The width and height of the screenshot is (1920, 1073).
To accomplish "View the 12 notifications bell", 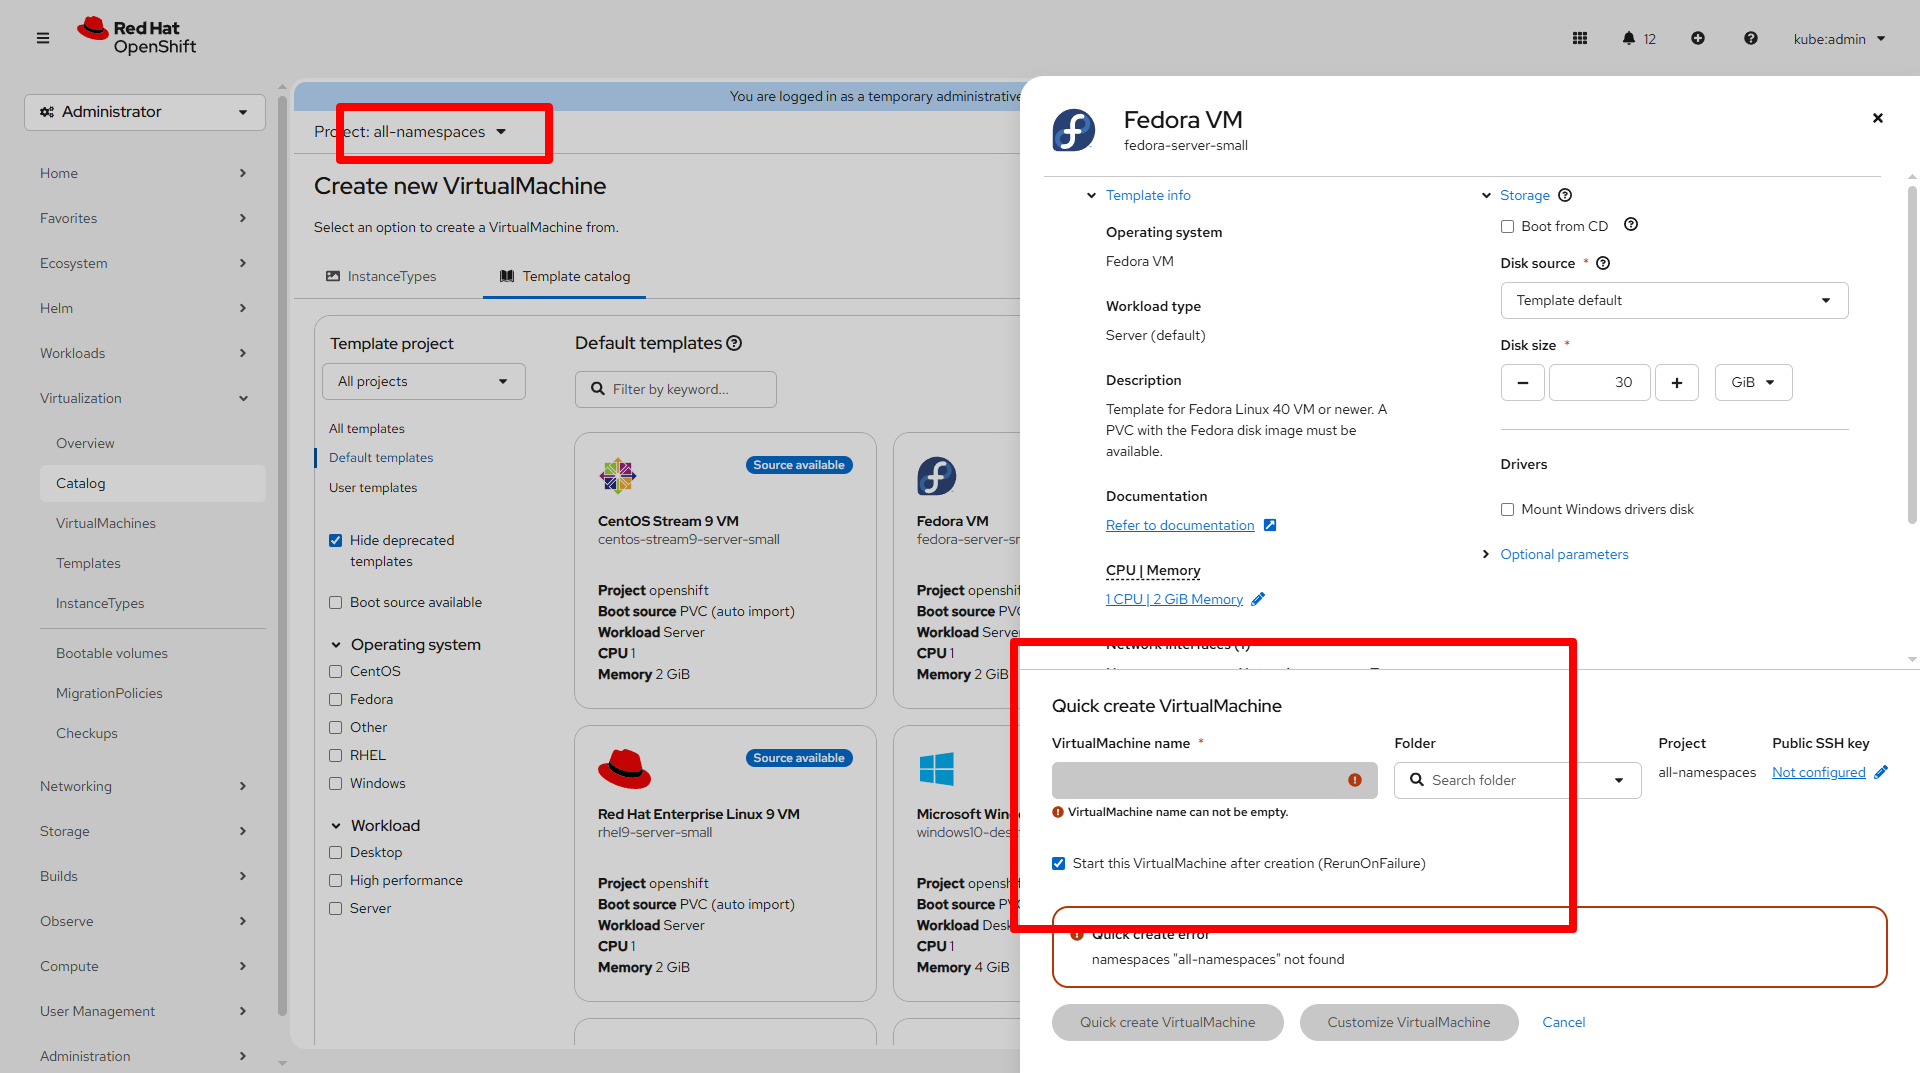I will (x=1639, y=38).
